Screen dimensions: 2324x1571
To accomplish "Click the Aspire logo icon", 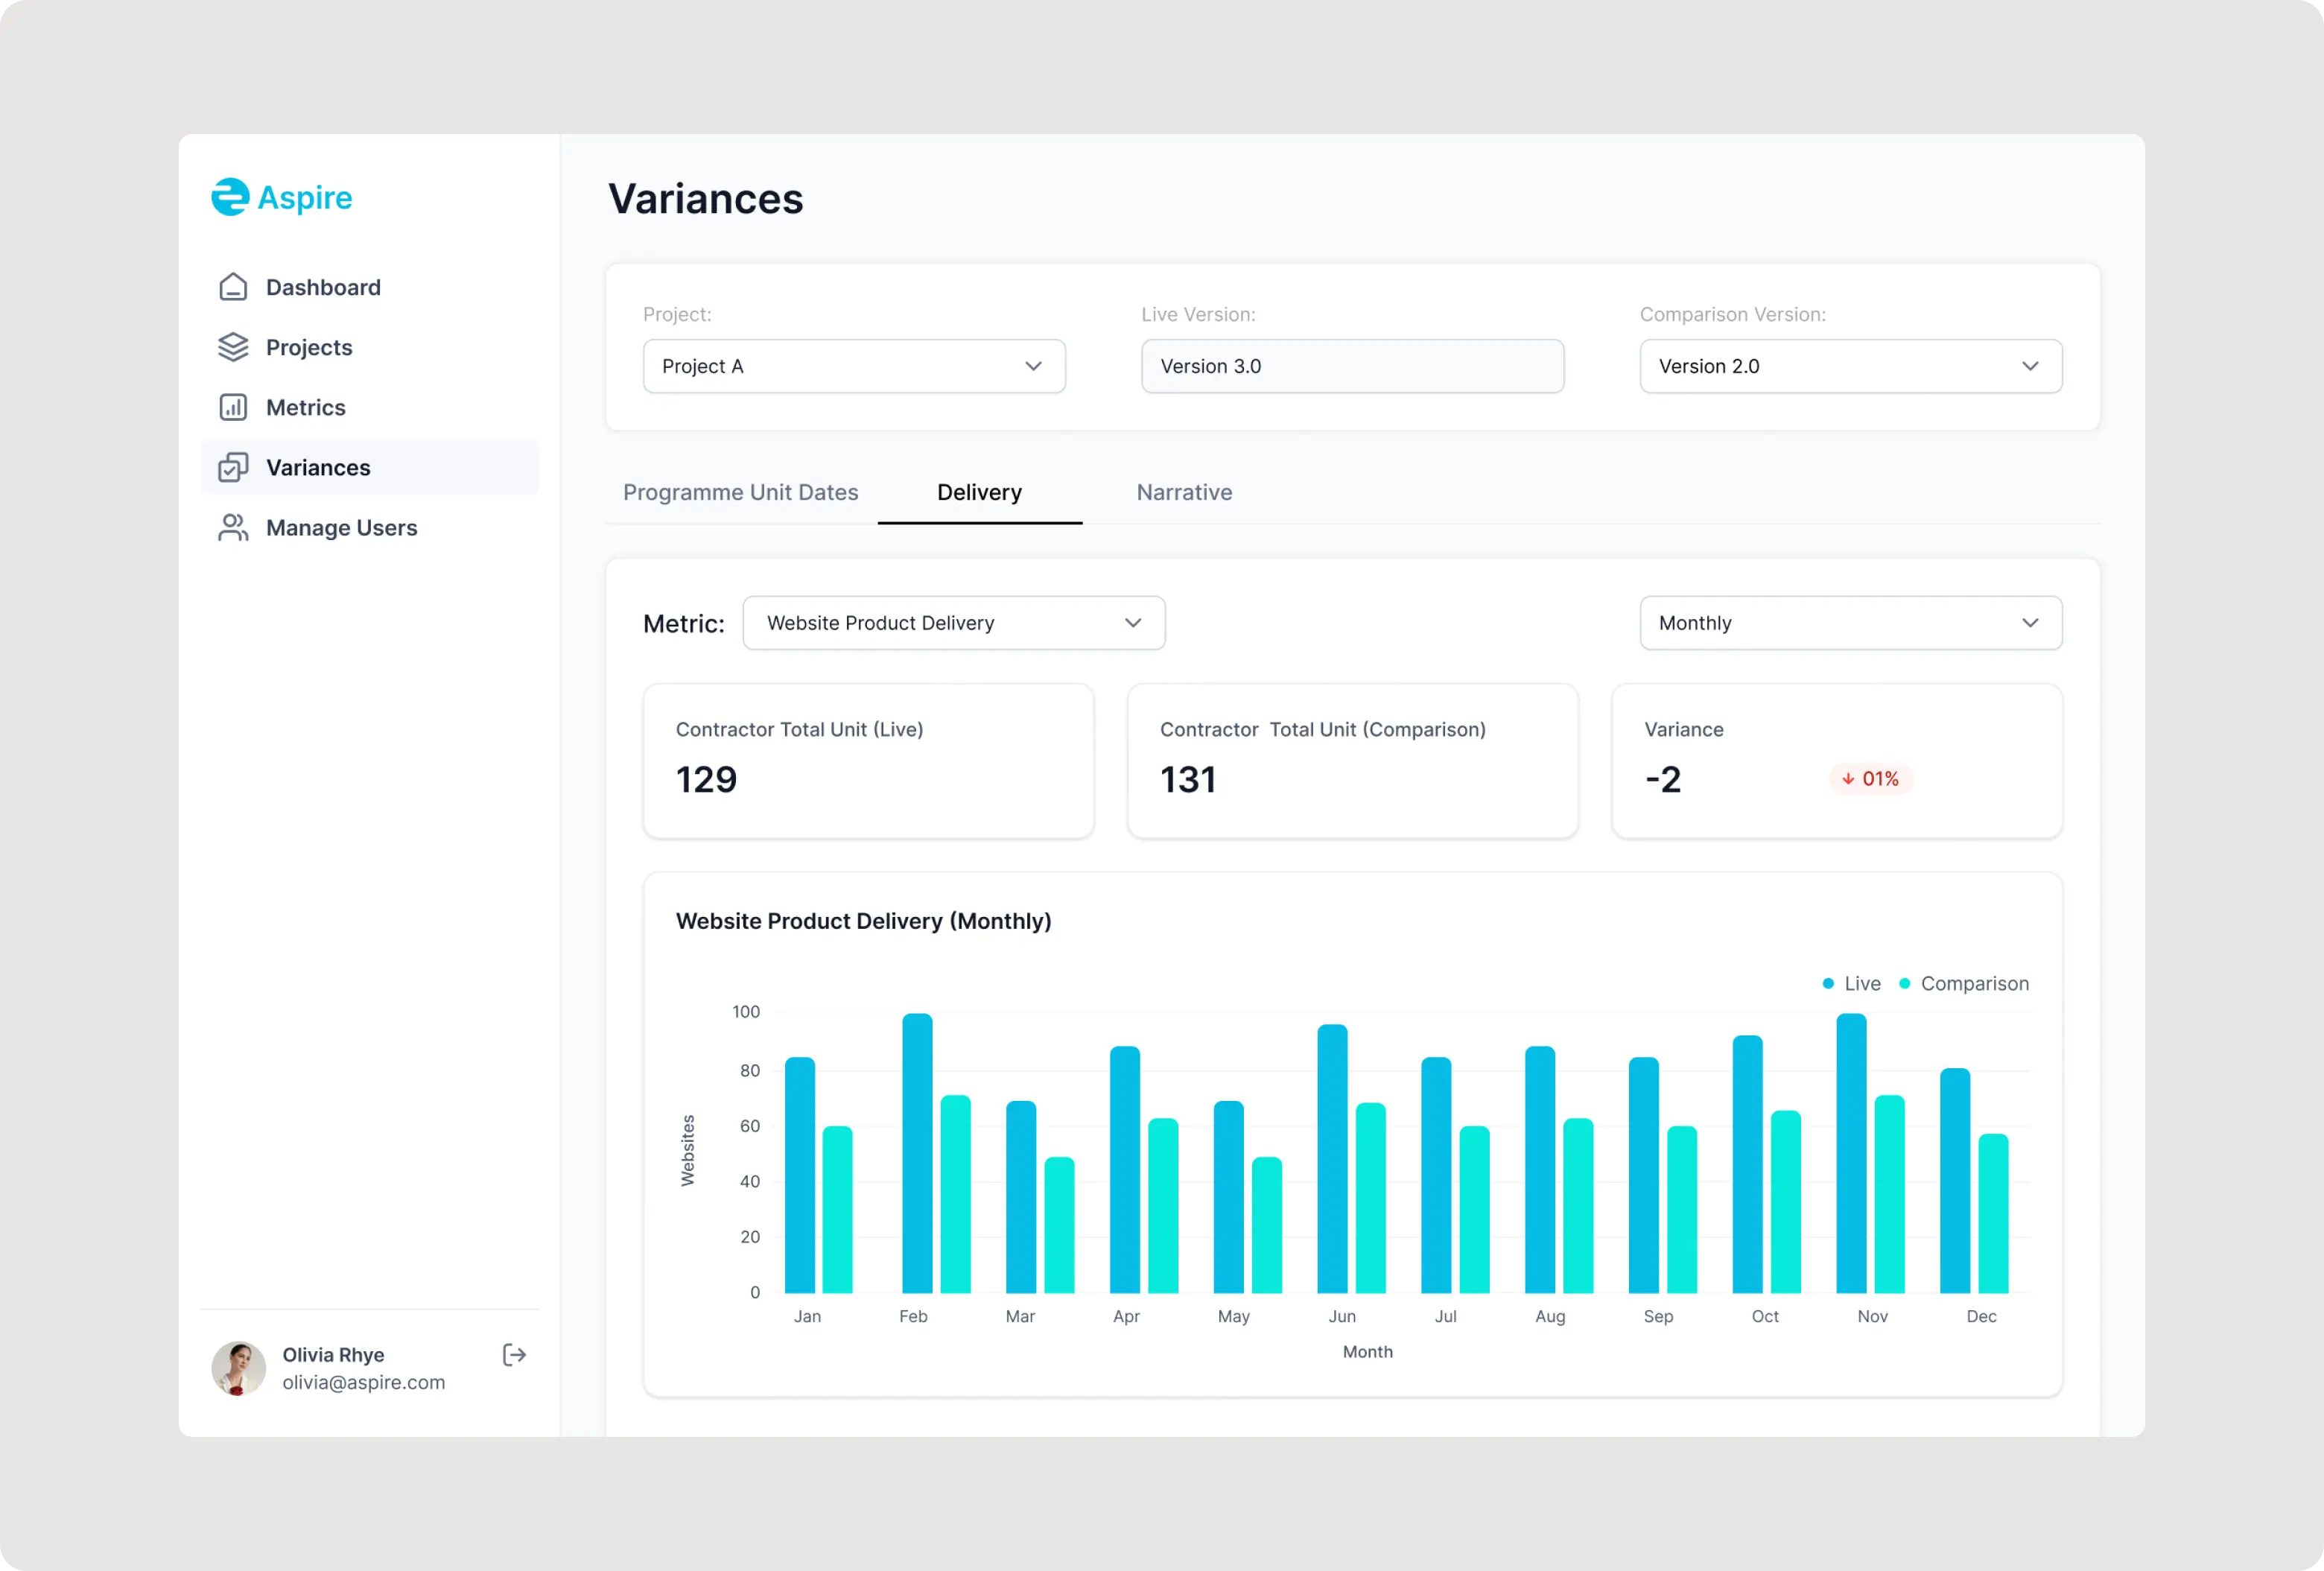I will coord(230,197).
